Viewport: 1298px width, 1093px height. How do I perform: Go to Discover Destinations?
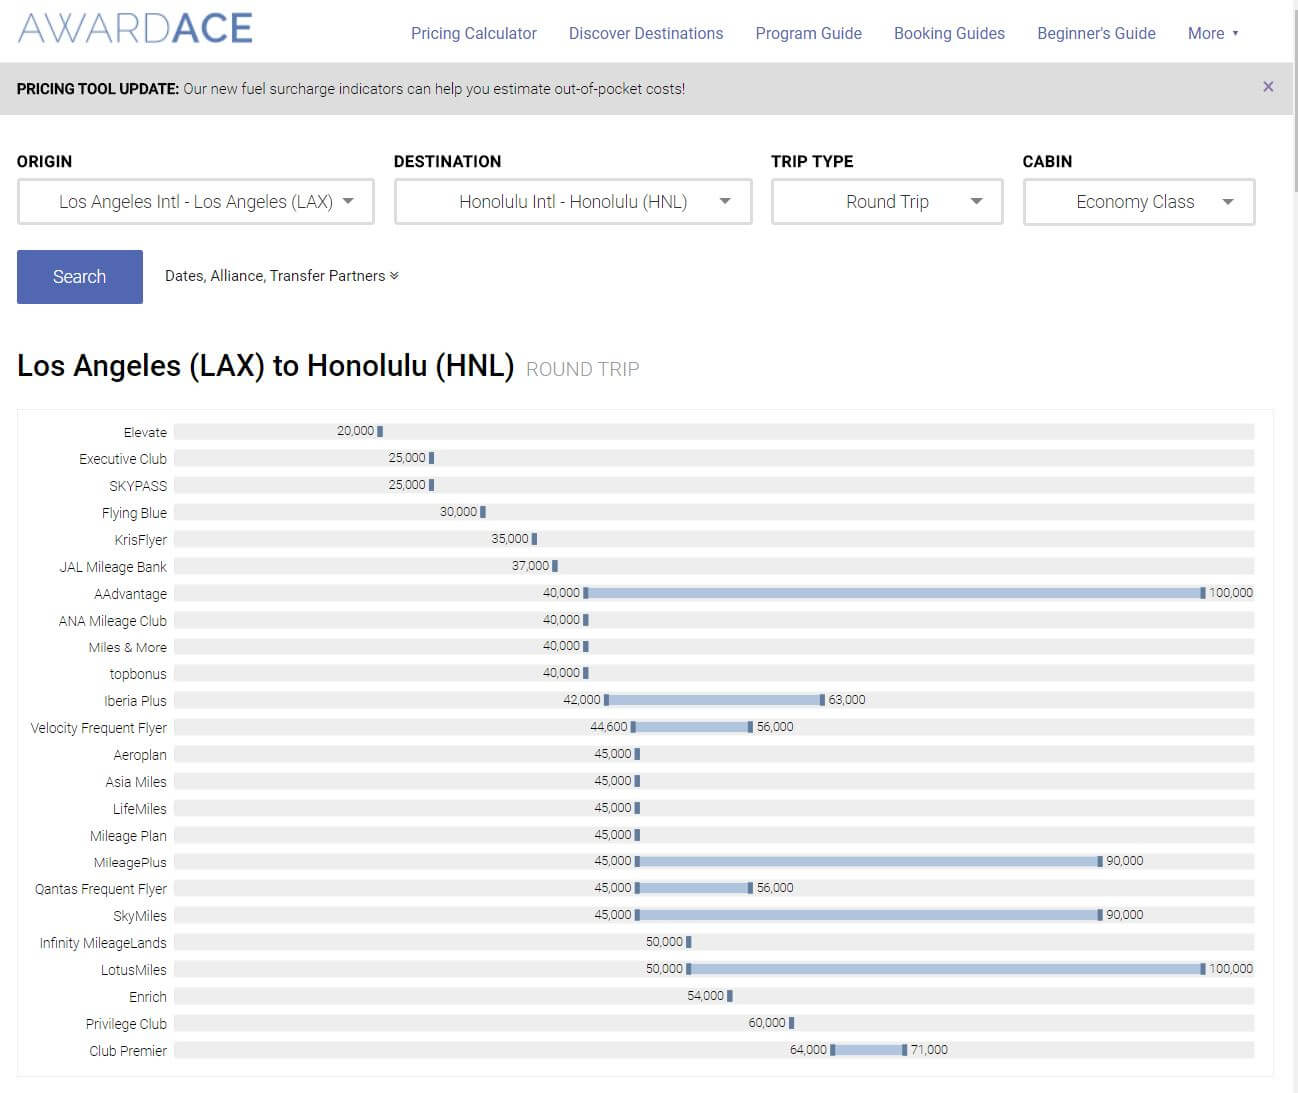646,33
